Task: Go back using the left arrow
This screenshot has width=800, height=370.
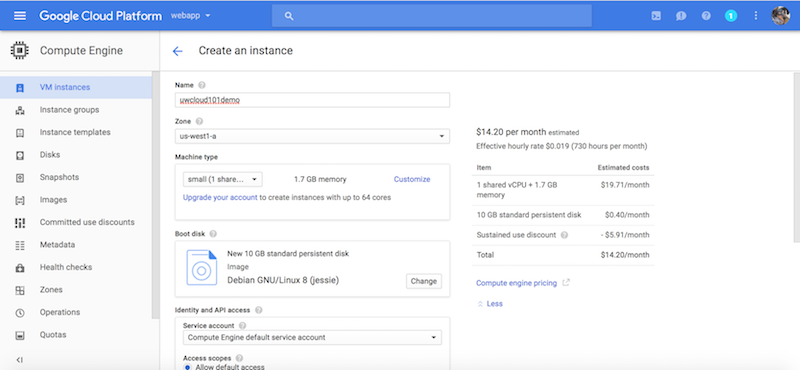Action: pos(177,51)
